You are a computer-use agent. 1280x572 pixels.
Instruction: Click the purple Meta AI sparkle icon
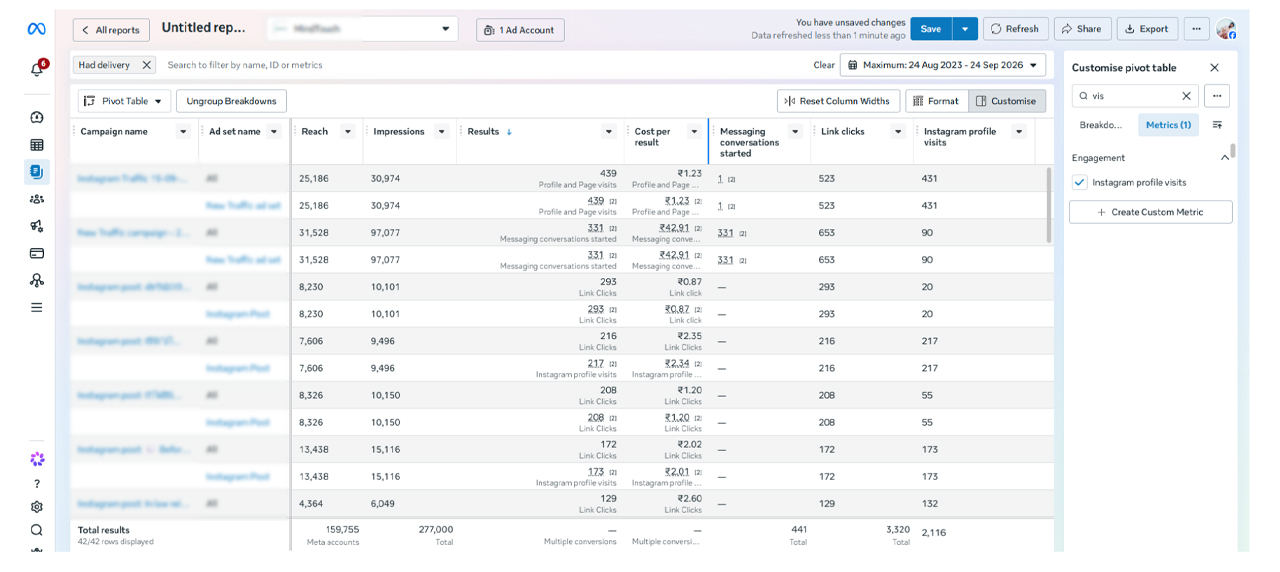tap(37, 459)
